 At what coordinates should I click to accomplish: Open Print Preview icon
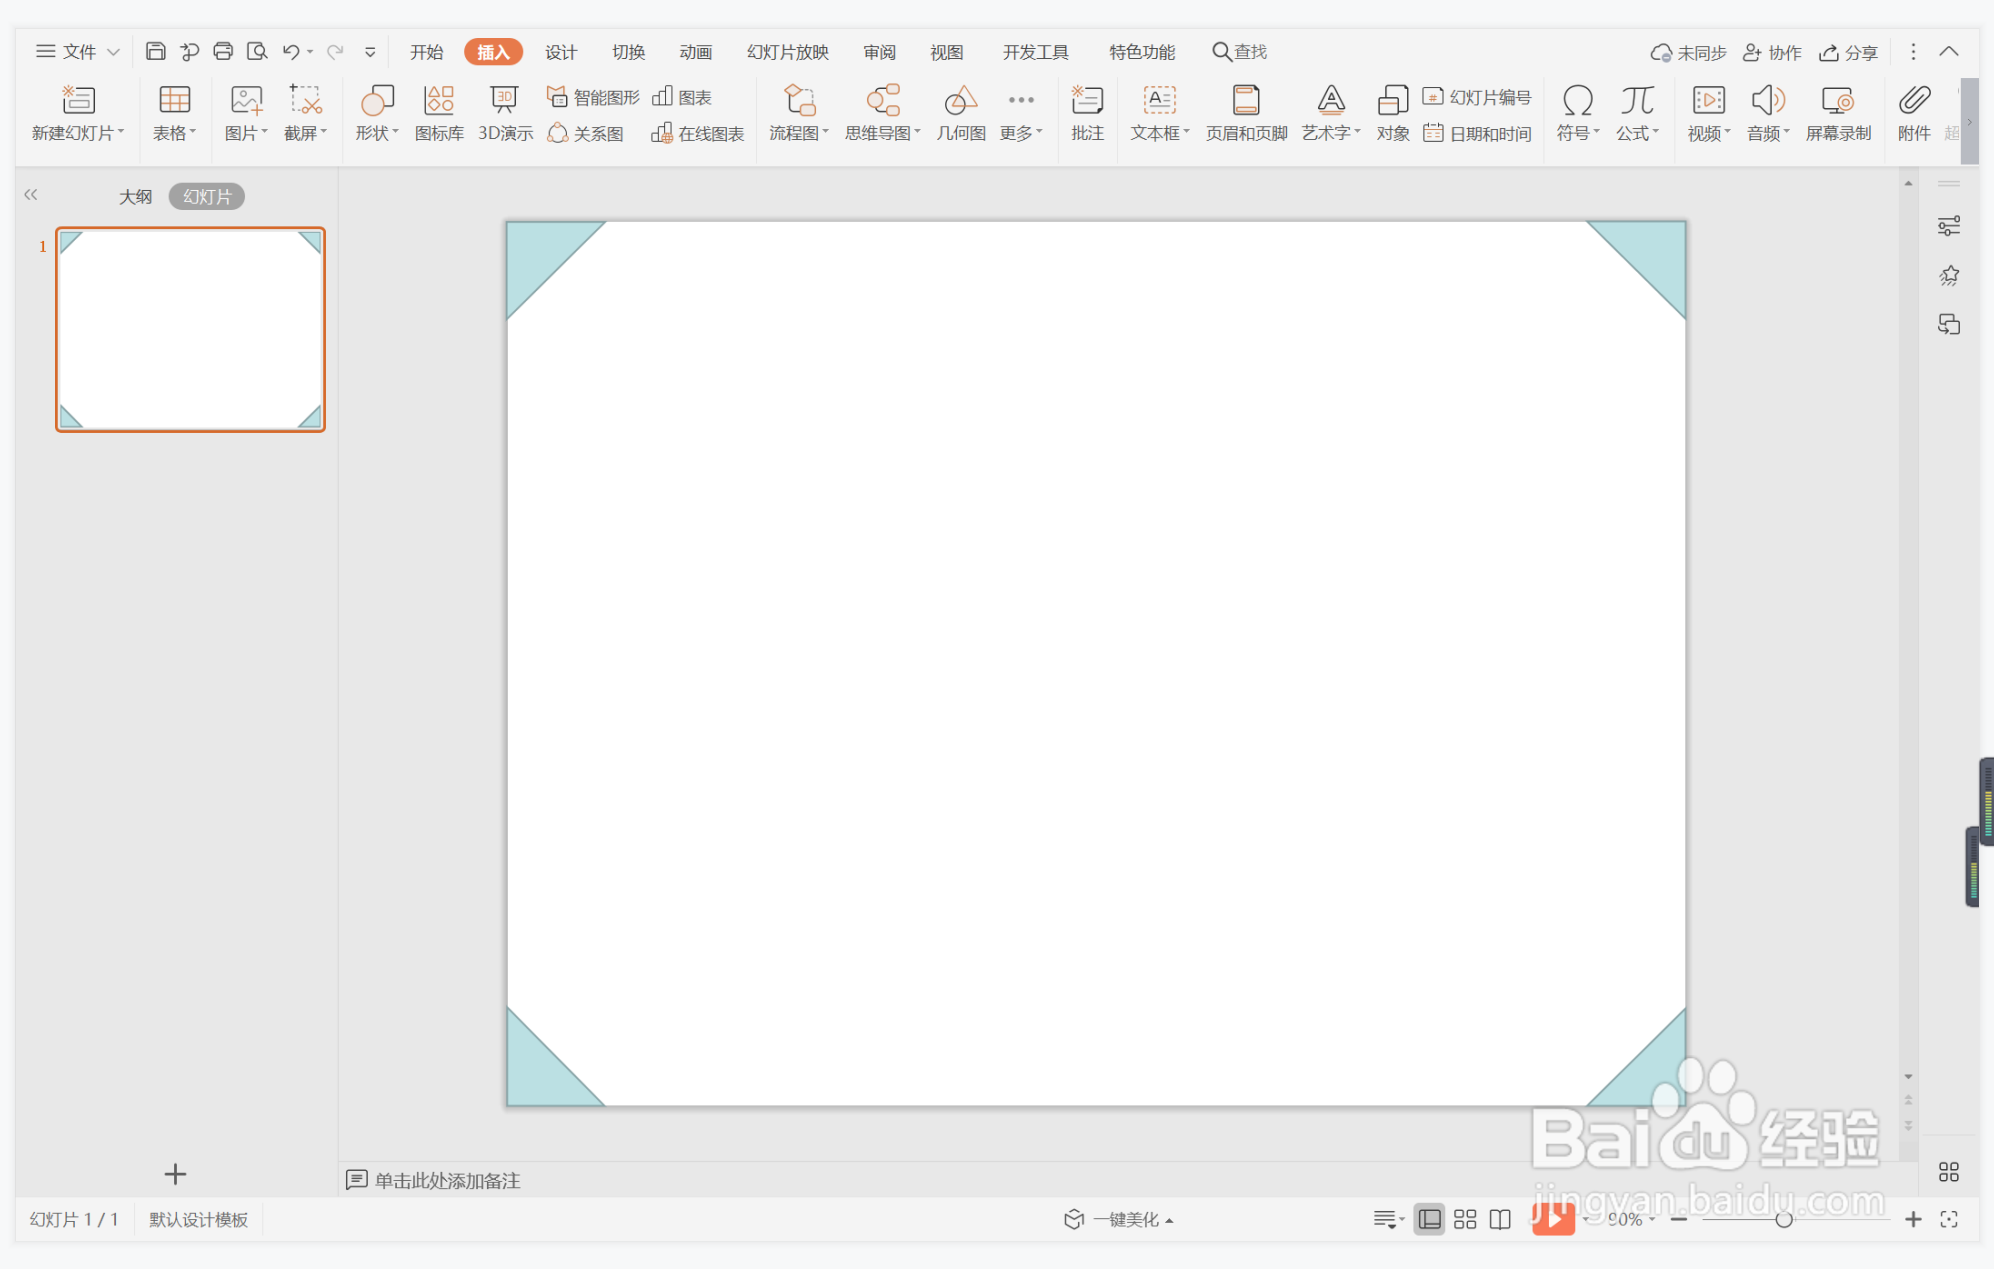click(x=257, y=51)
